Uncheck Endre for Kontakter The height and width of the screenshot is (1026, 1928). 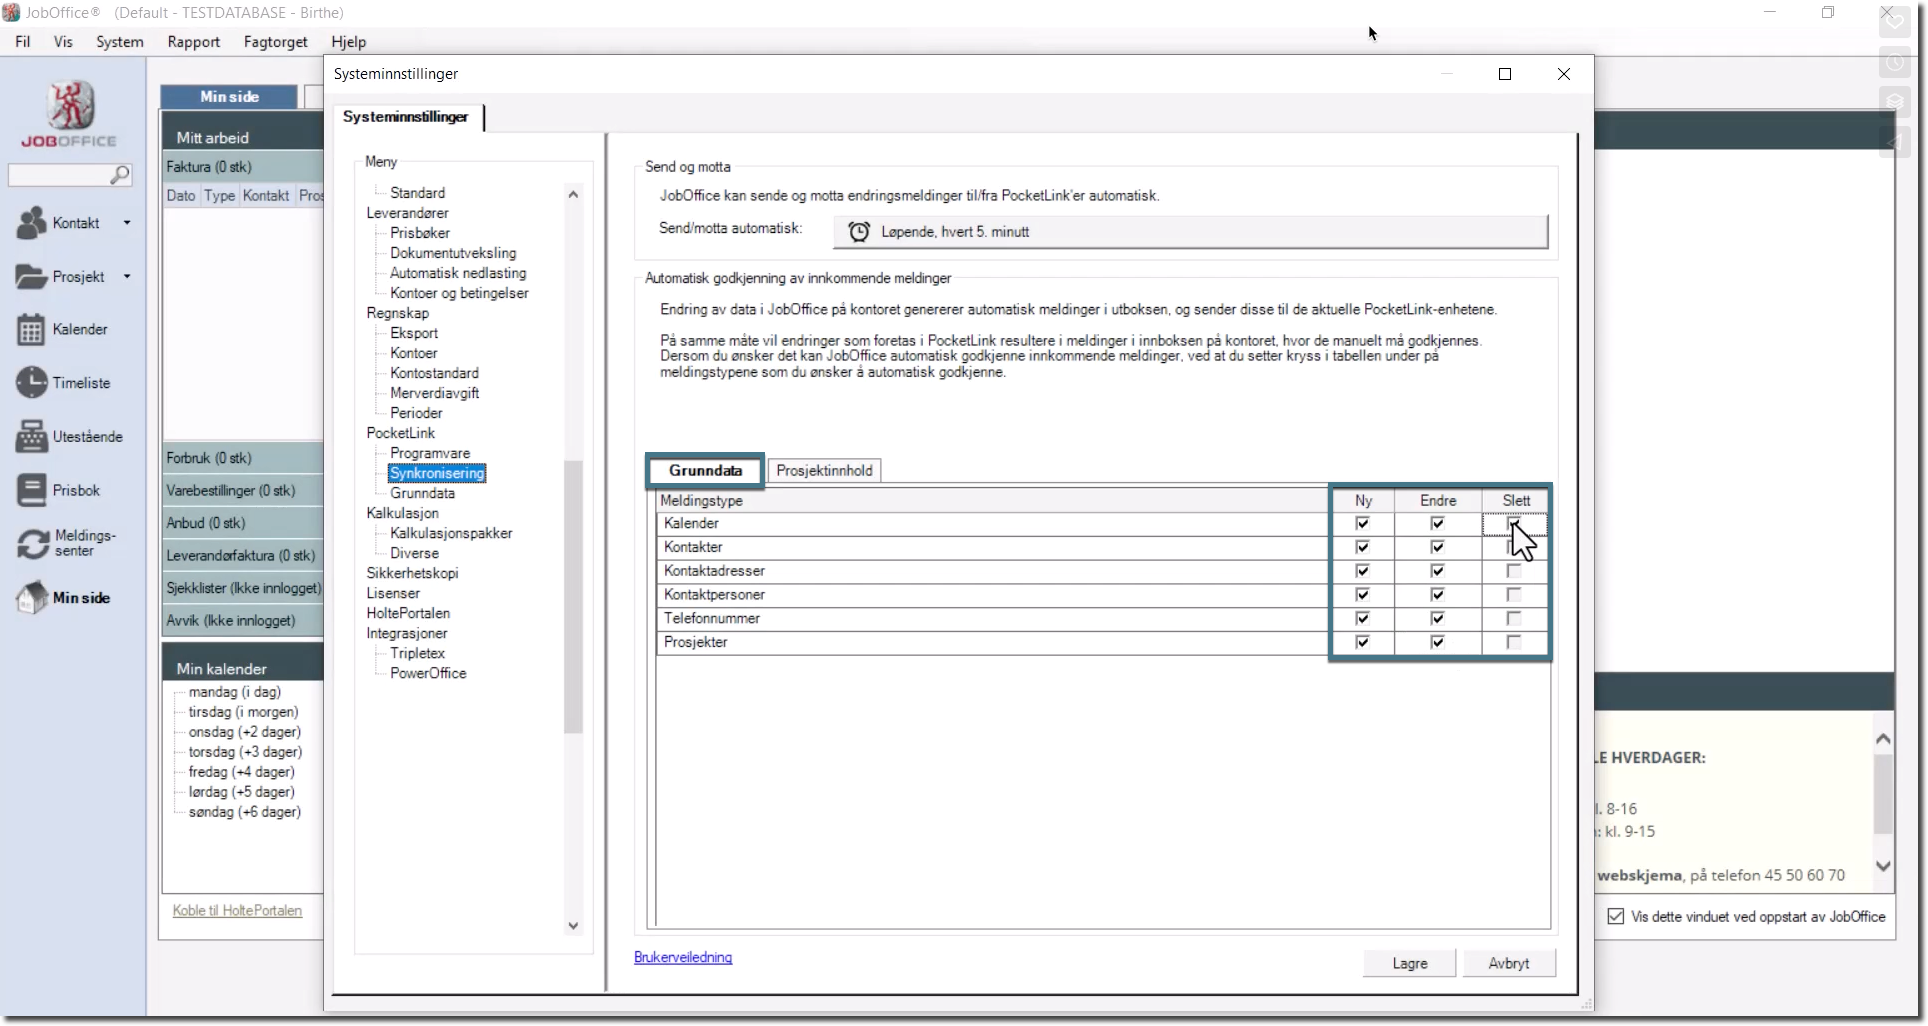(x=1437, y=547)
